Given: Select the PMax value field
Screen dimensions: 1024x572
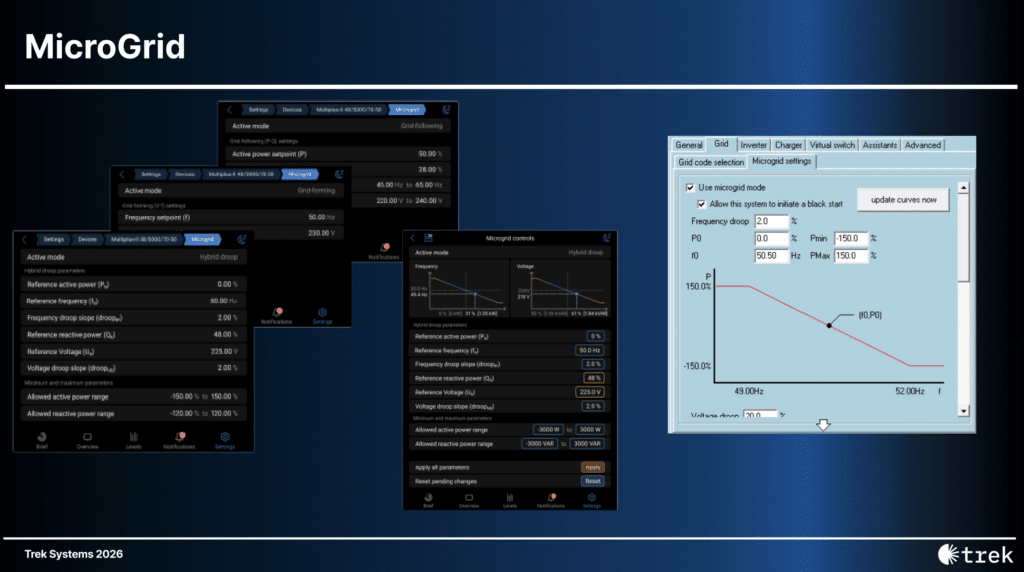Looking at the screenshot, I should coord(850,256).
